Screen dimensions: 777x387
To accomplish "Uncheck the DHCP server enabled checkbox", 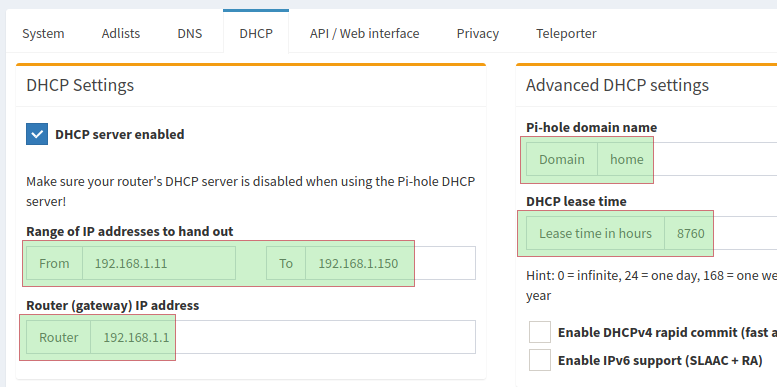I will tap(37, 134).
